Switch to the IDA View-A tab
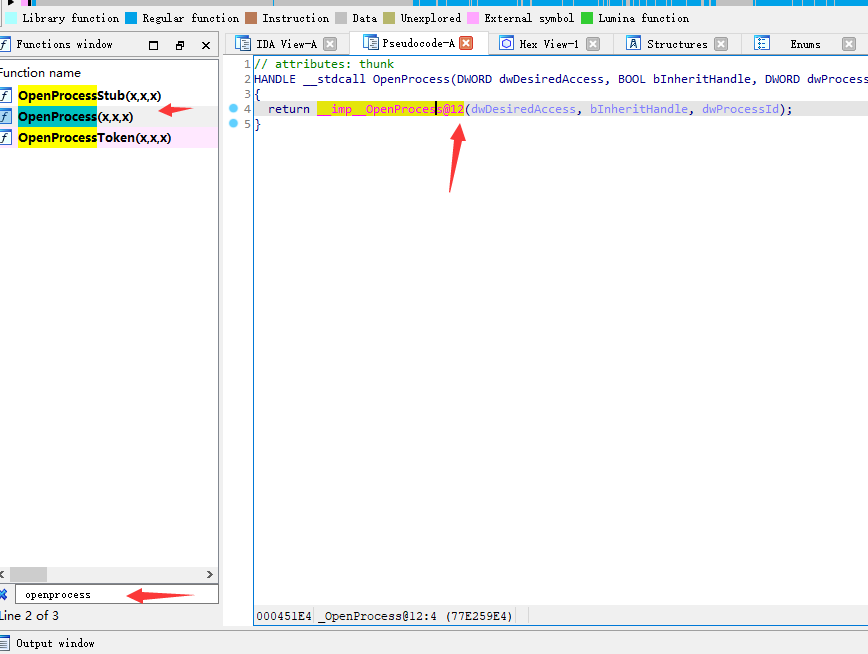 286,44
